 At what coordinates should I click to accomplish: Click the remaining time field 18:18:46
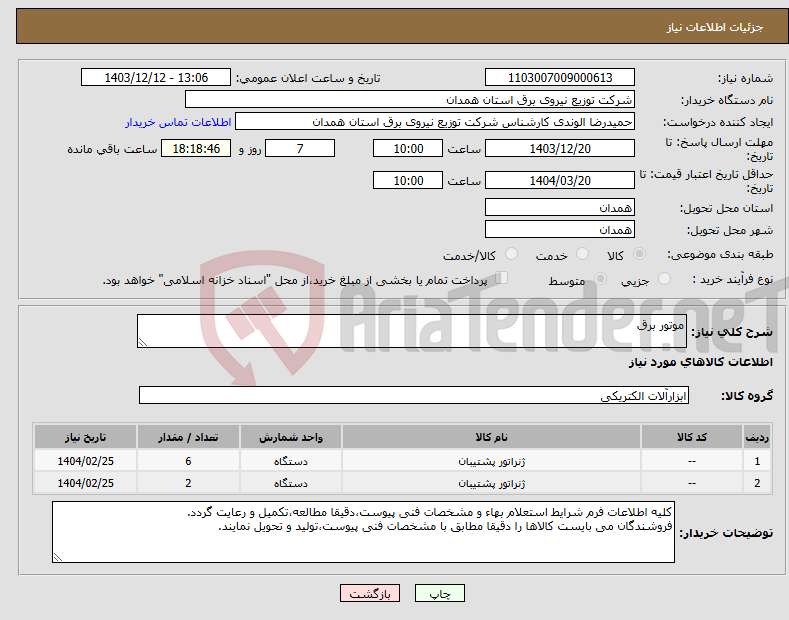point(196,148)
